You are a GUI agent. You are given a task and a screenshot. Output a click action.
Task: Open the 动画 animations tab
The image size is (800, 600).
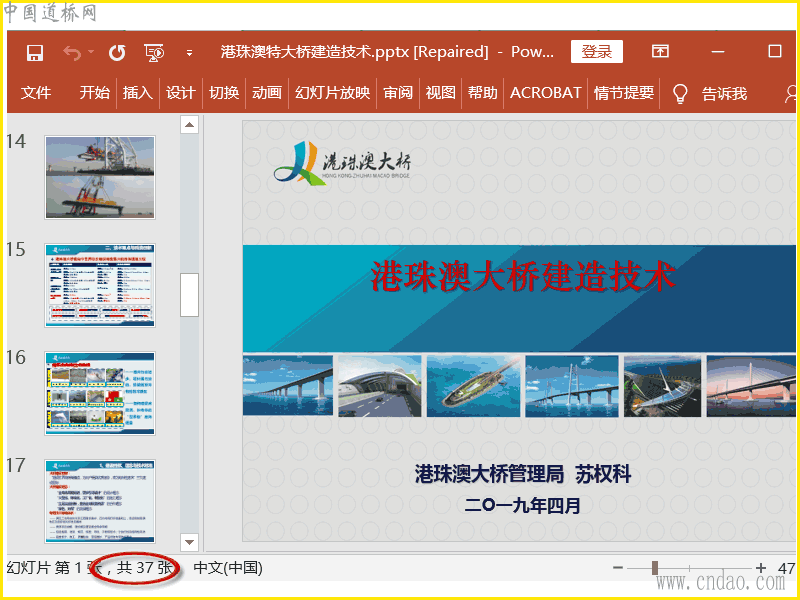[267, 93]
